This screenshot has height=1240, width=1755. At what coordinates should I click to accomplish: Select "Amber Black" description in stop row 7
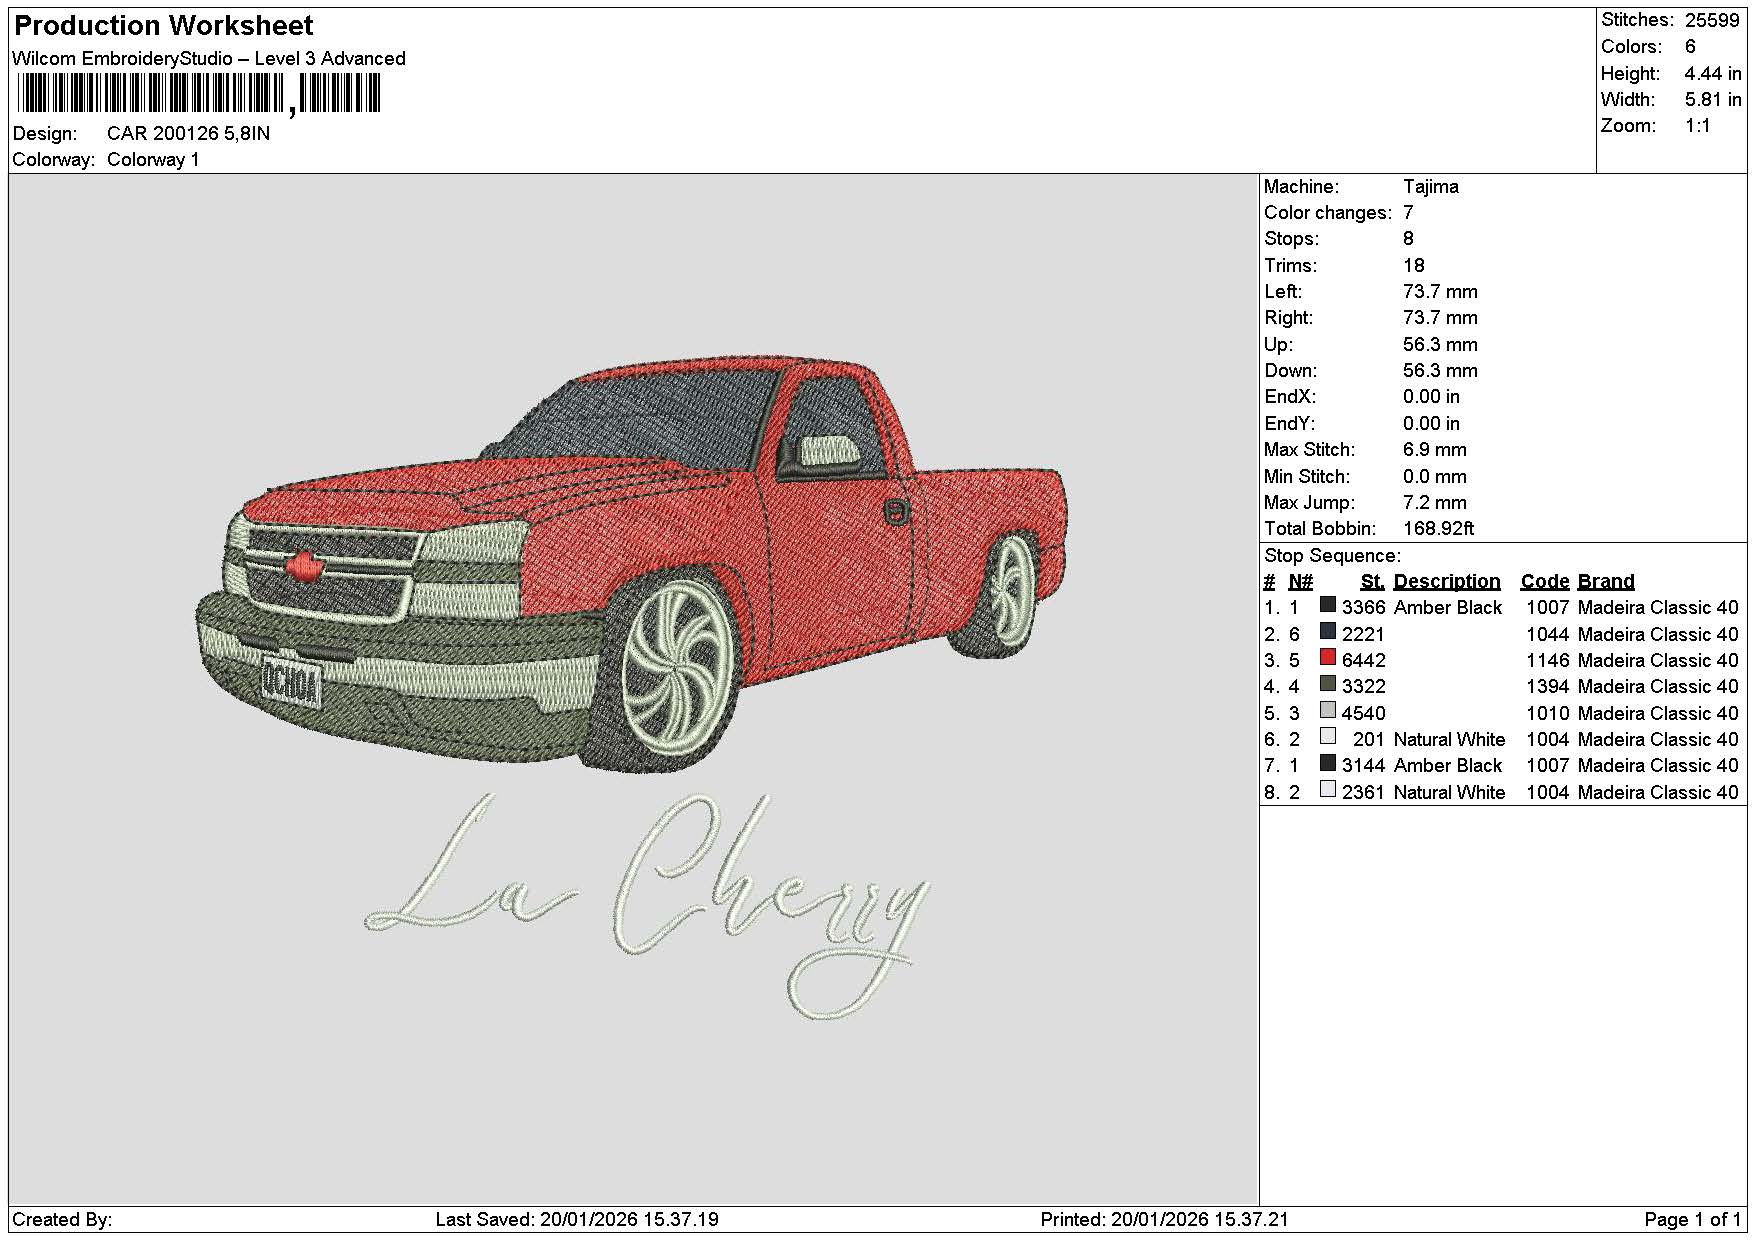1448,766
